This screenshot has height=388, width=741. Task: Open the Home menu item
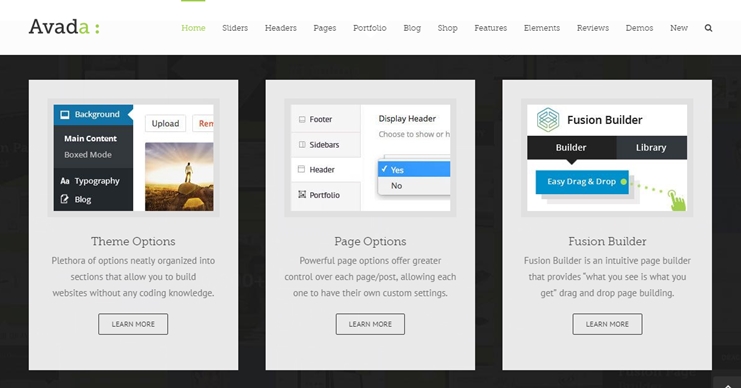(193, 28)
